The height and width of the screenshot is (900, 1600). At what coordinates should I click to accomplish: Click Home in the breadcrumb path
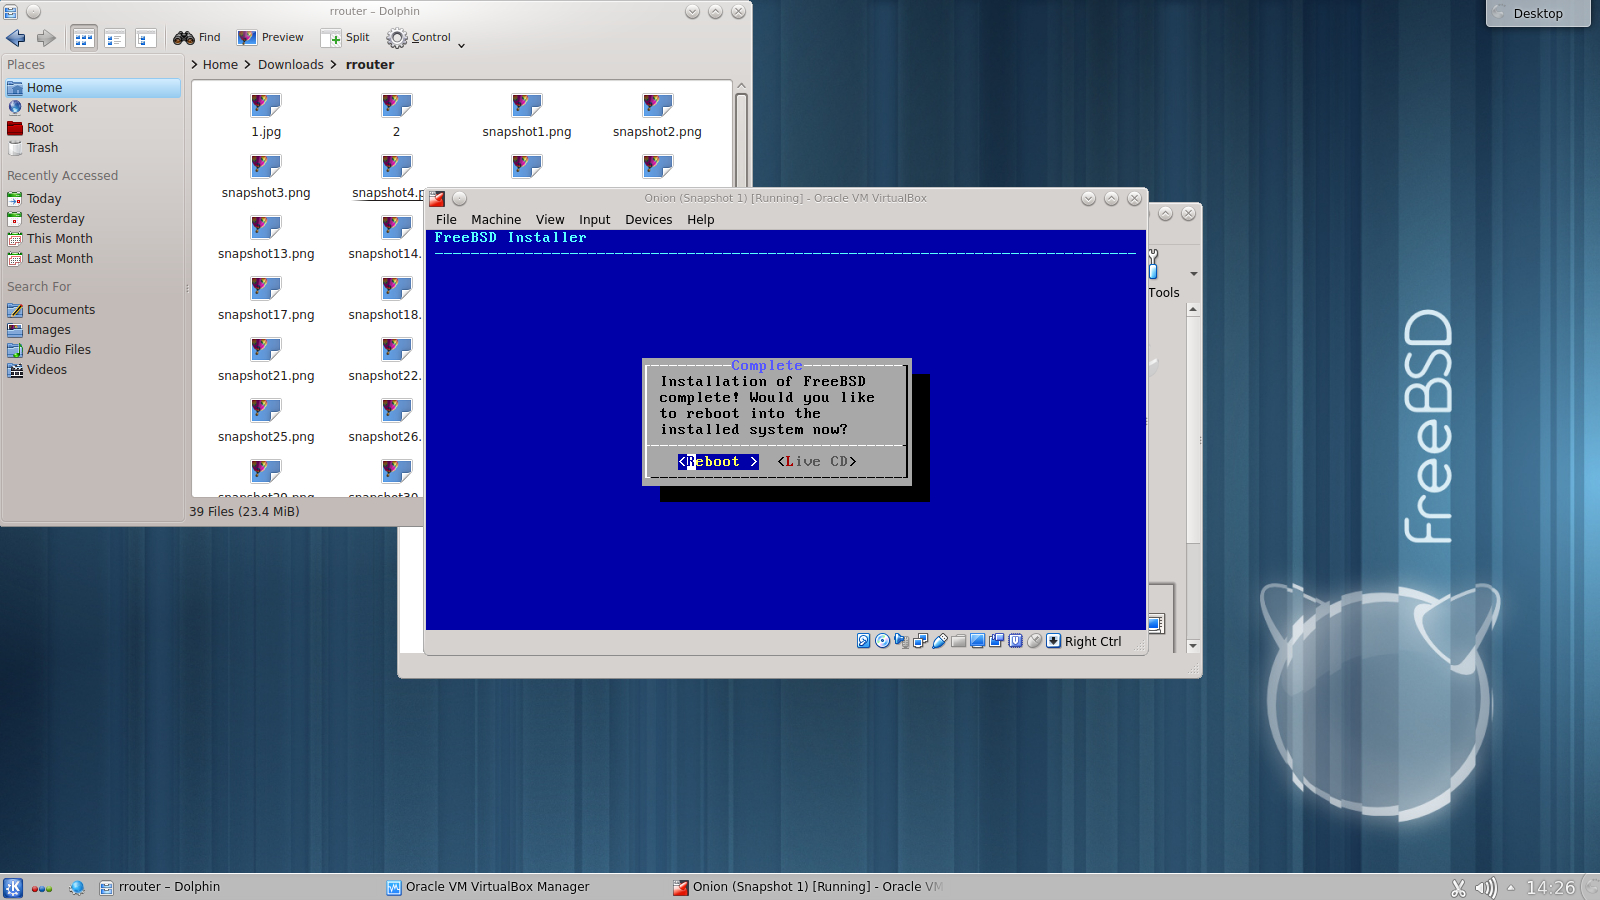tap(220, 65)
